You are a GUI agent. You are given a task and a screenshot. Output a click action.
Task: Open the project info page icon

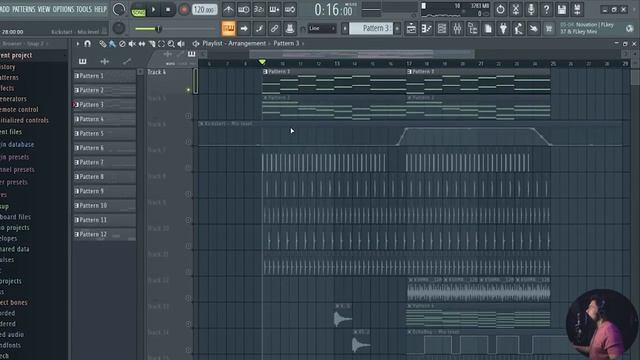(x=488, y=29)
